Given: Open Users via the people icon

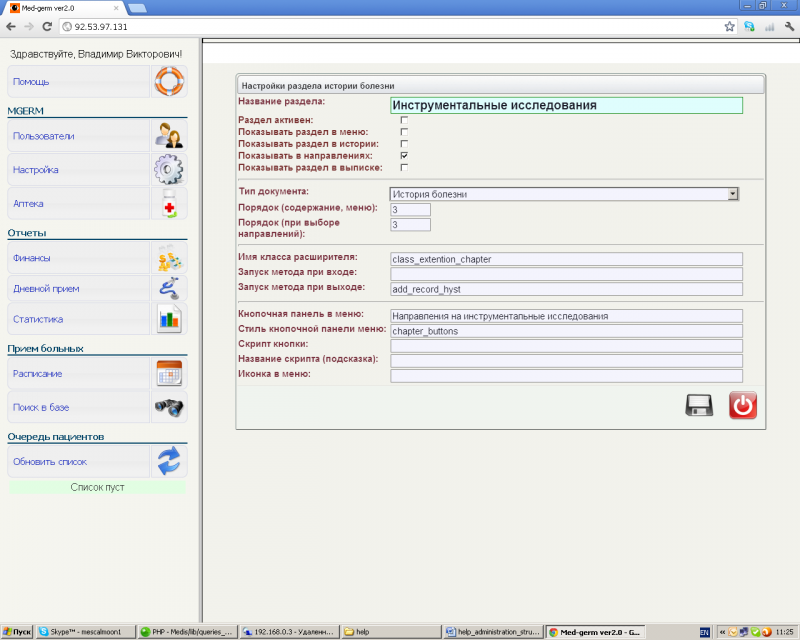Looking at the screenshot, I should tap(169, 136).
